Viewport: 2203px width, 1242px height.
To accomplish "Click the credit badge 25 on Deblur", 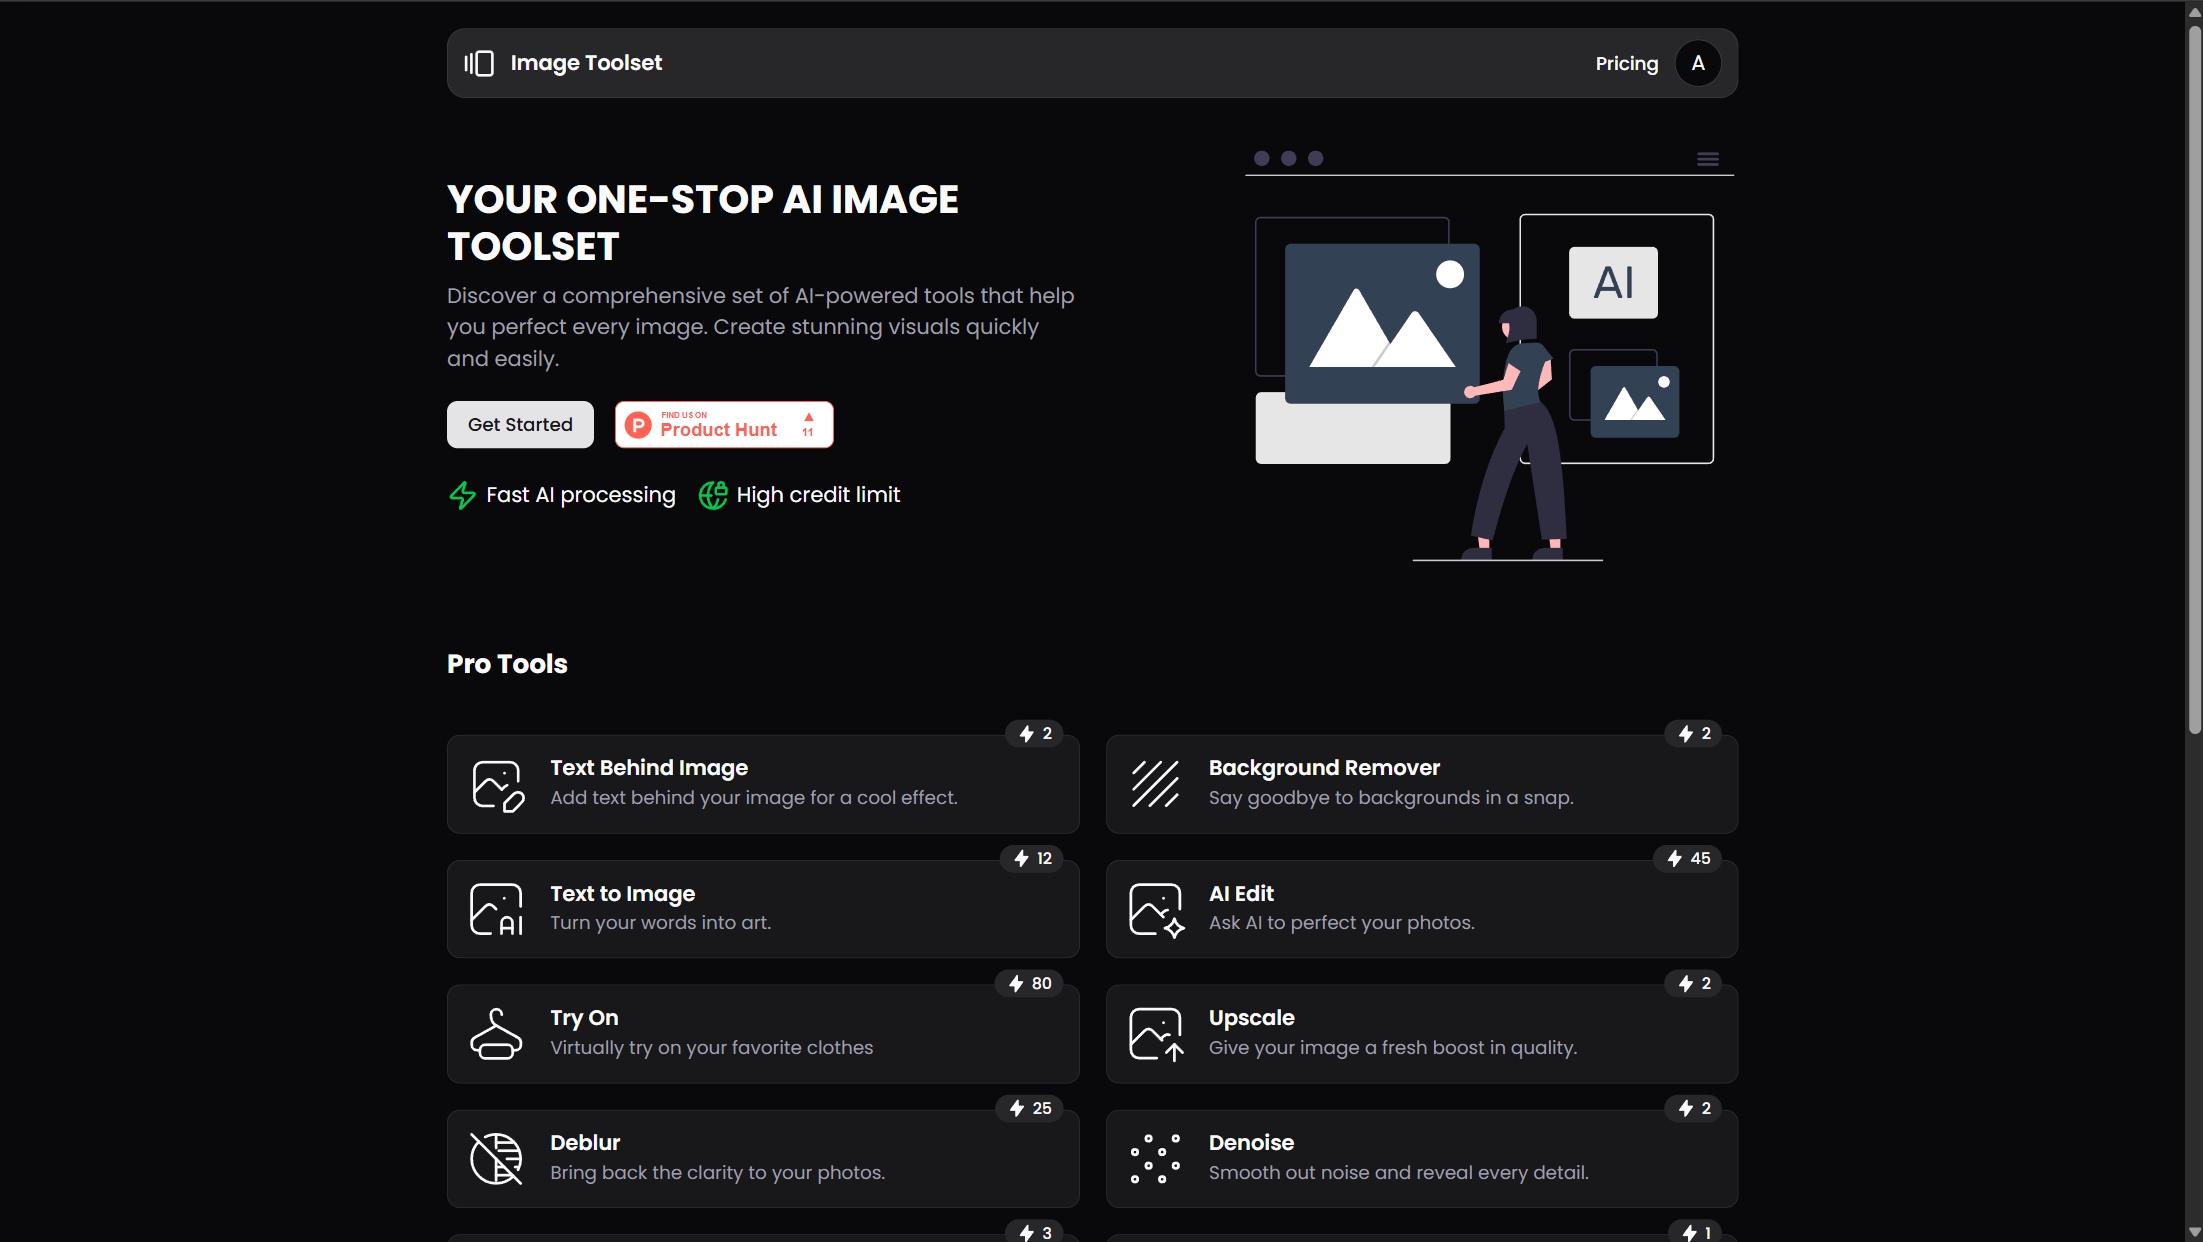I will [x=1030, y=1109].
